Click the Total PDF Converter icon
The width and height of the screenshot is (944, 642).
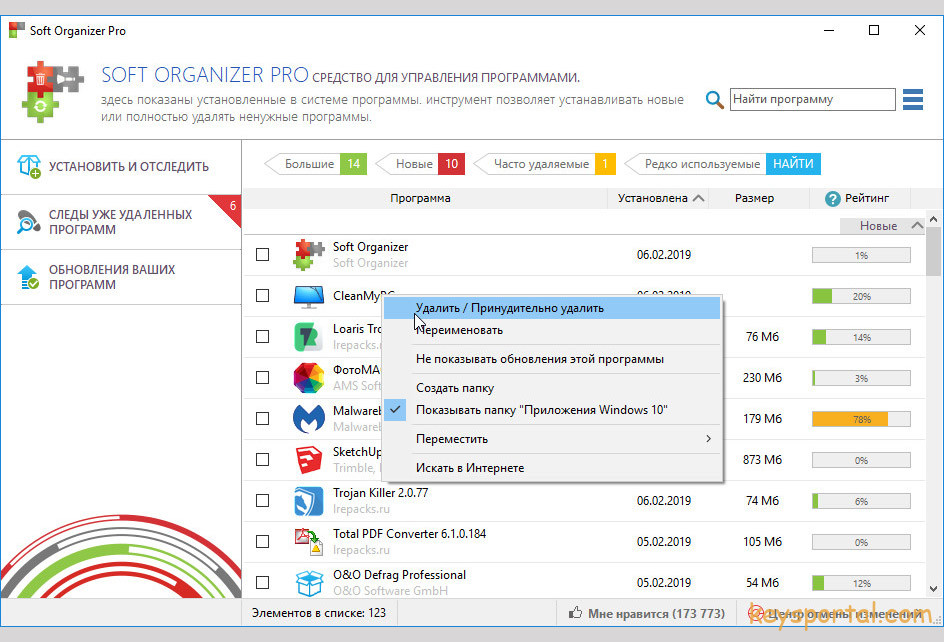click(308, 542)
